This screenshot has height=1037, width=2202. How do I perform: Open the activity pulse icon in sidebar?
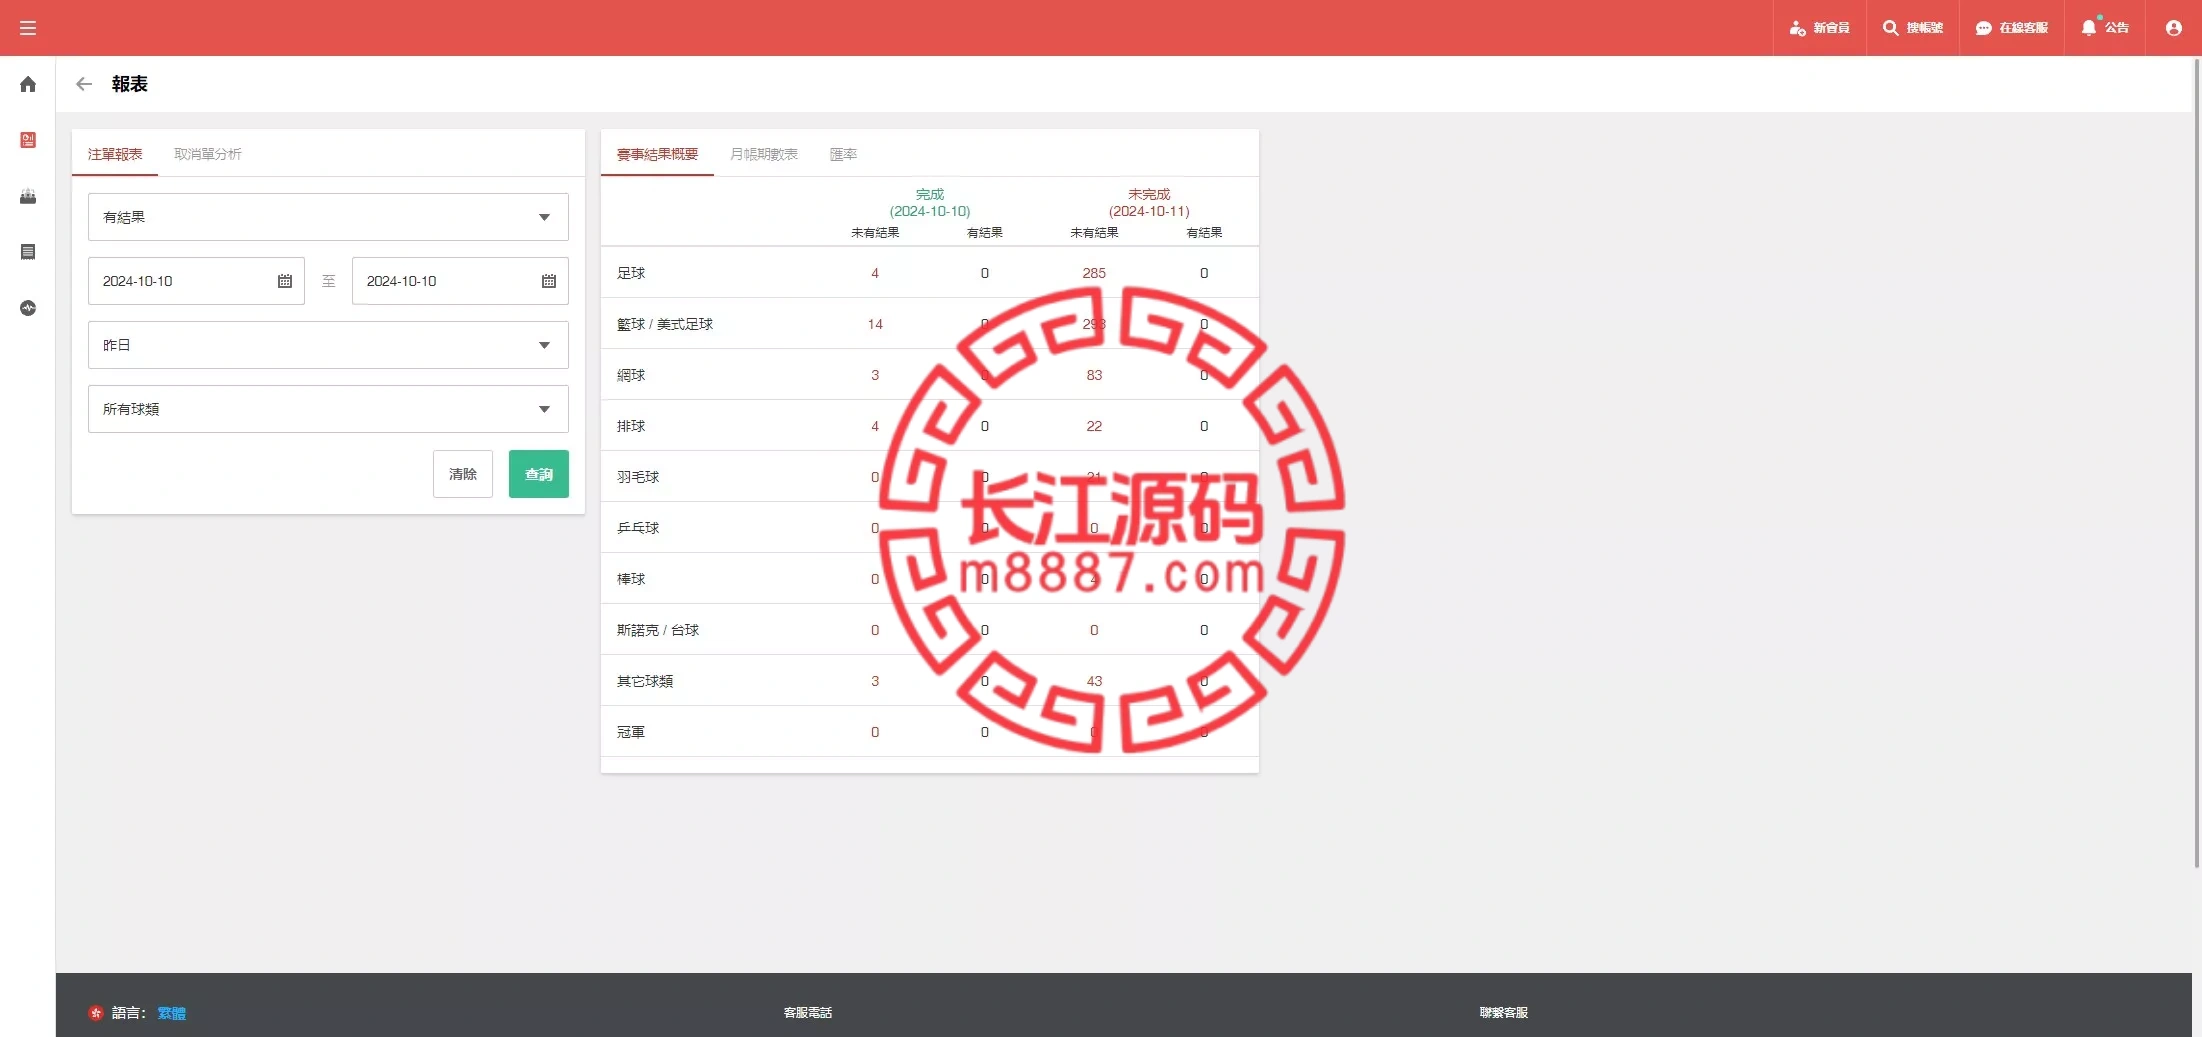28,308
